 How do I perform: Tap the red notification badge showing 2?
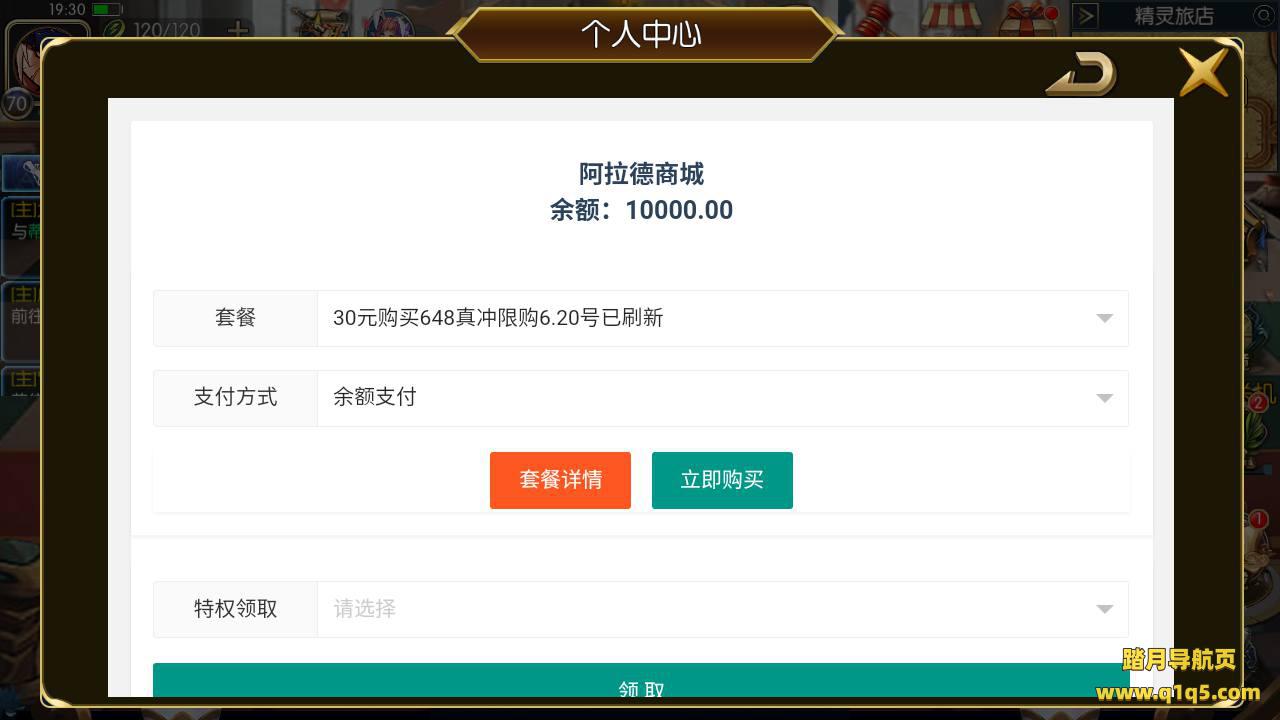tap(1258, 403)
